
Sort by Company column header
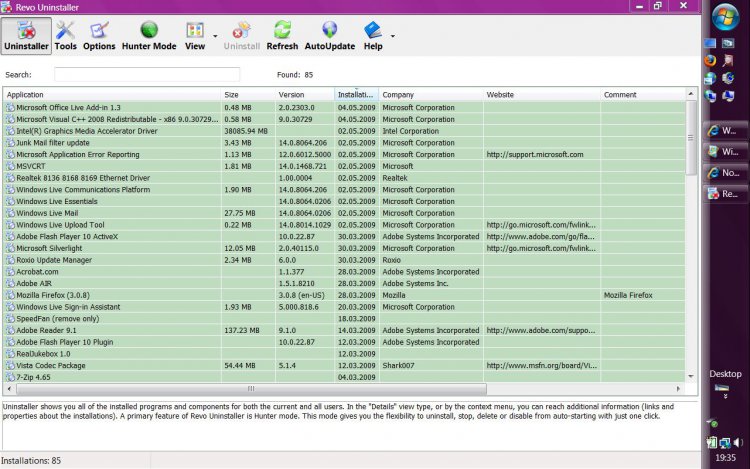[x=430, y=95]
